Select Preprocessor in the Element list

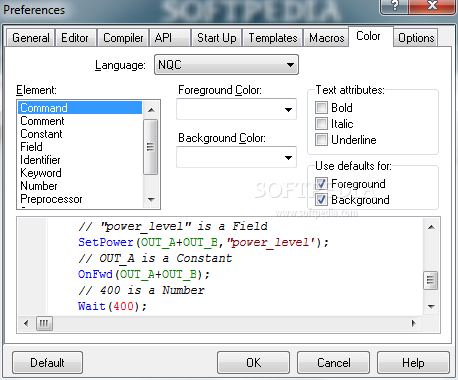pos(80,199)
